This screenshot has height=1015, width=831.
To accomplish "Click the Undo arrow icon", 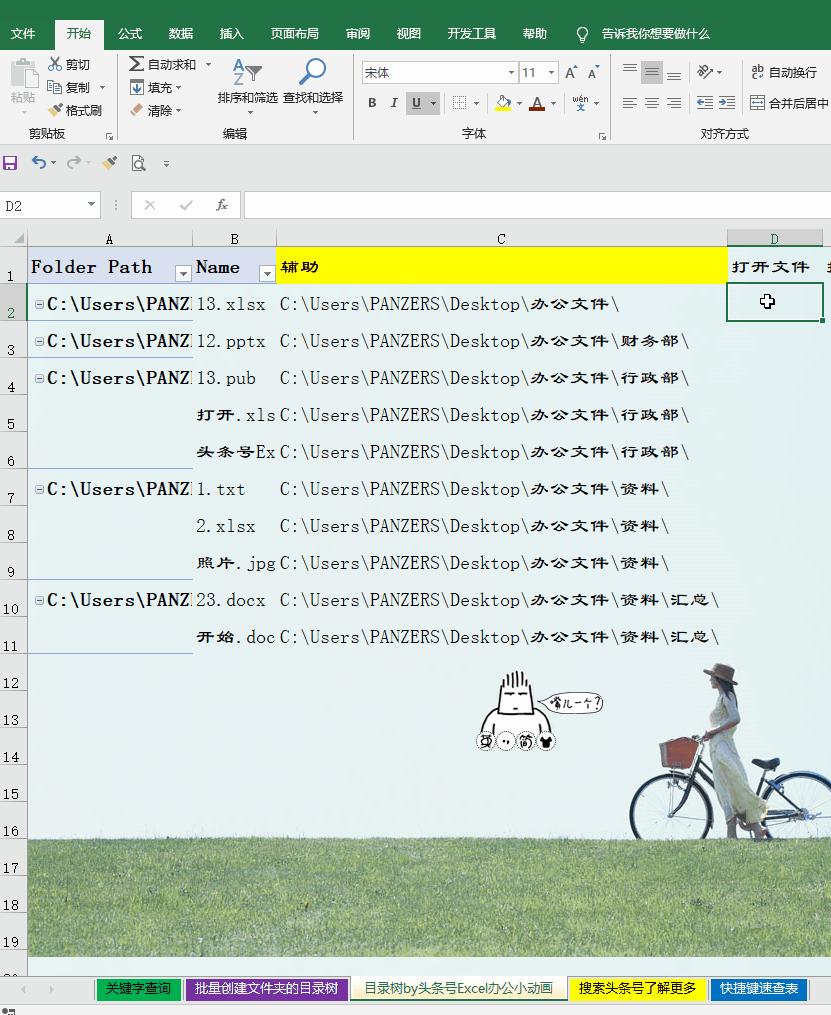I will [x=38, y=163].
